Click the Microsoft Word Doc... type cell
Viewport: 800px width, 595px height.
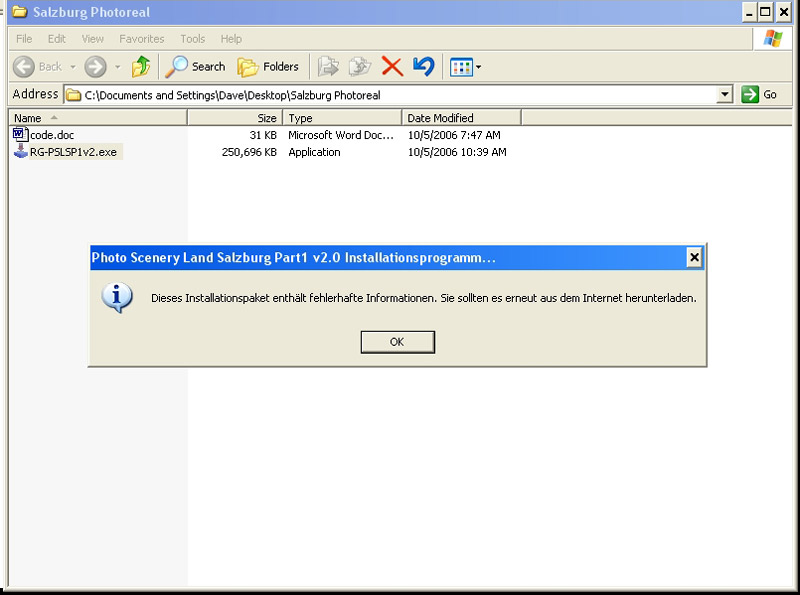(x=341, y=135)
